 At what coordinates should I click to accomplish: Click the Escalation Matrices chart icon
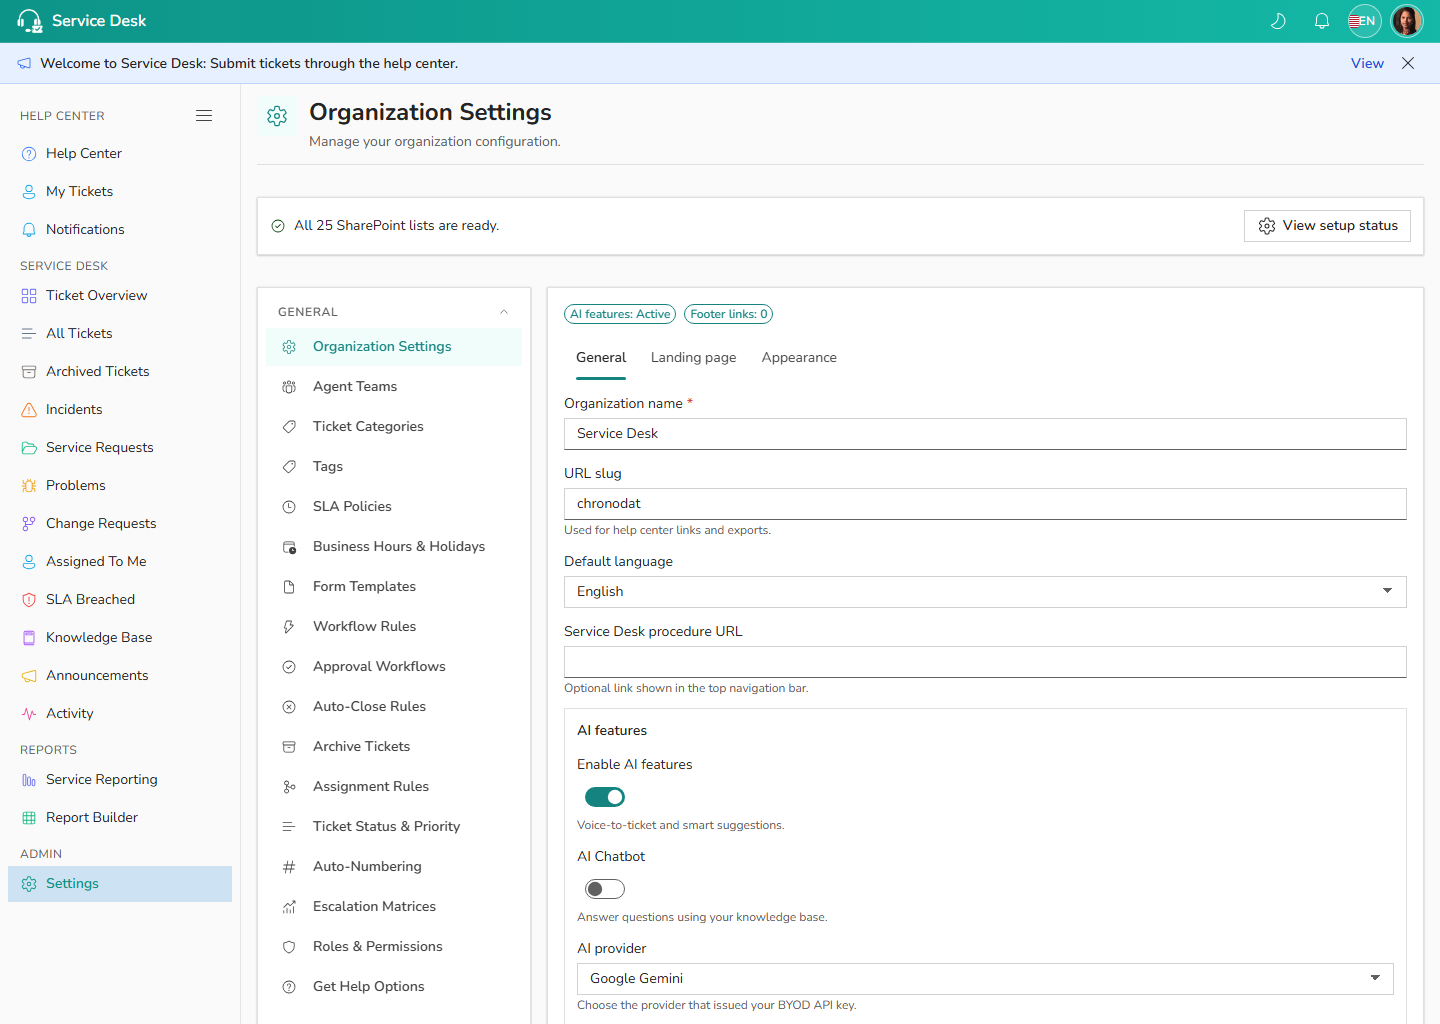(x=289, y=907)
